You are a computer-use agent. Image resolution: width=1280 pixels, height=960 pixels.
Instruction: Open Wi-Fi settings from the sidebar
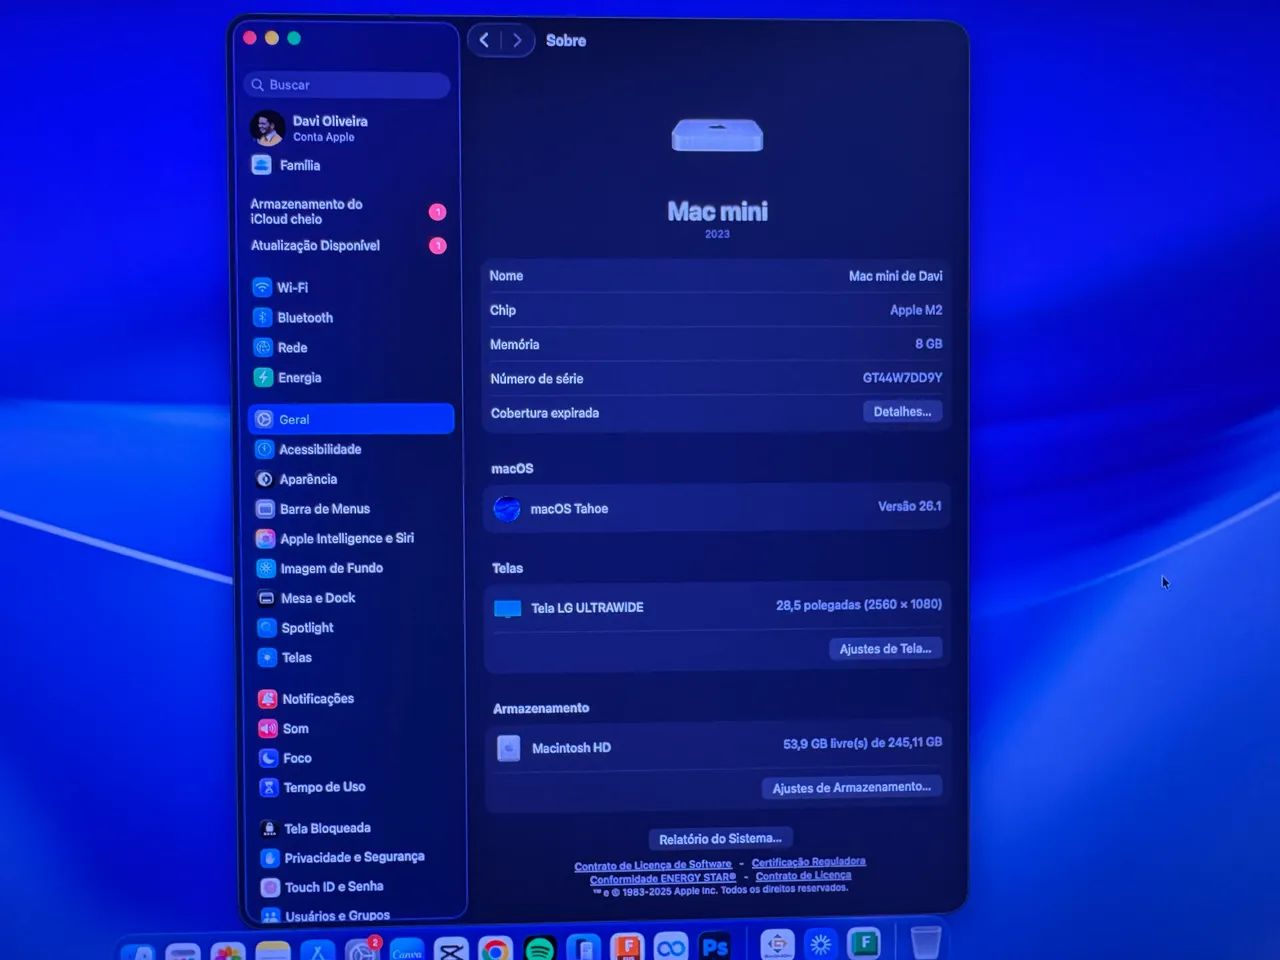pos(292,287)
